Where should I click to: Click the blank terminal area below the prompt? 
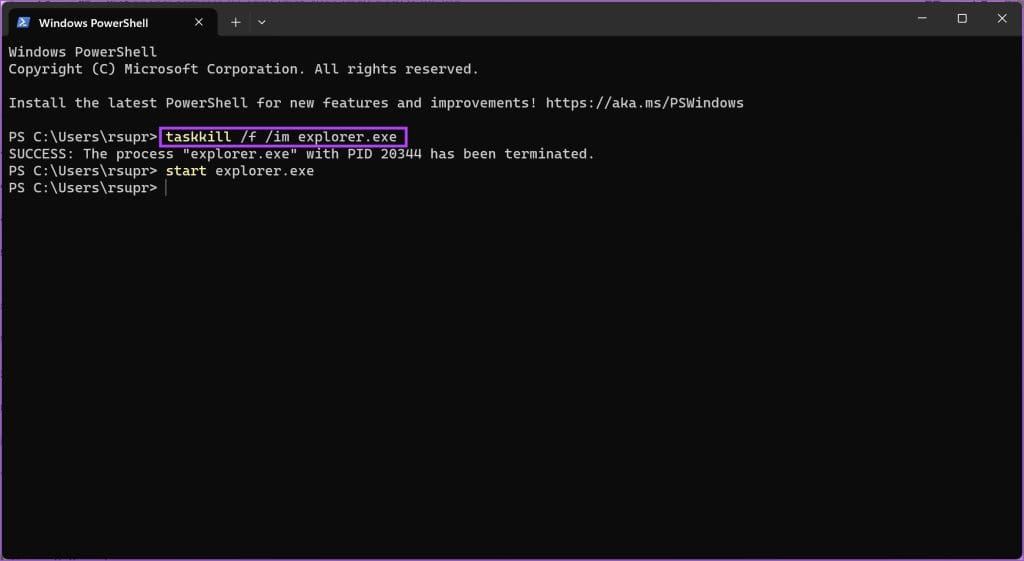pyautogui.click(x=500, y=380)
